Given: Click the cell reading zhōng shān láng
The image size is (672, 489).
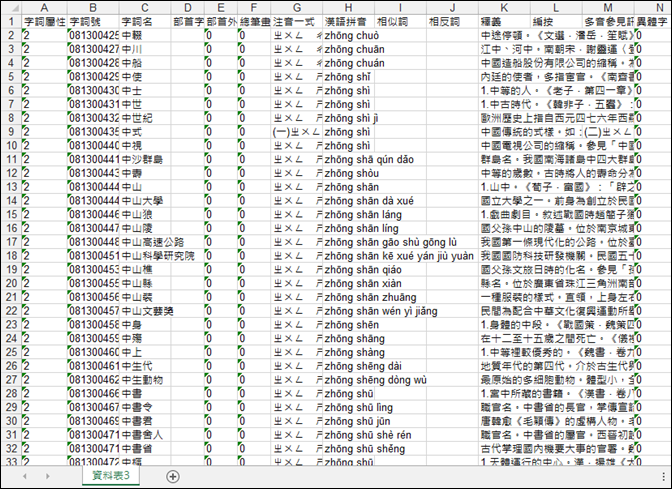Looking at the screenshot, I should (x=348, y=214).
